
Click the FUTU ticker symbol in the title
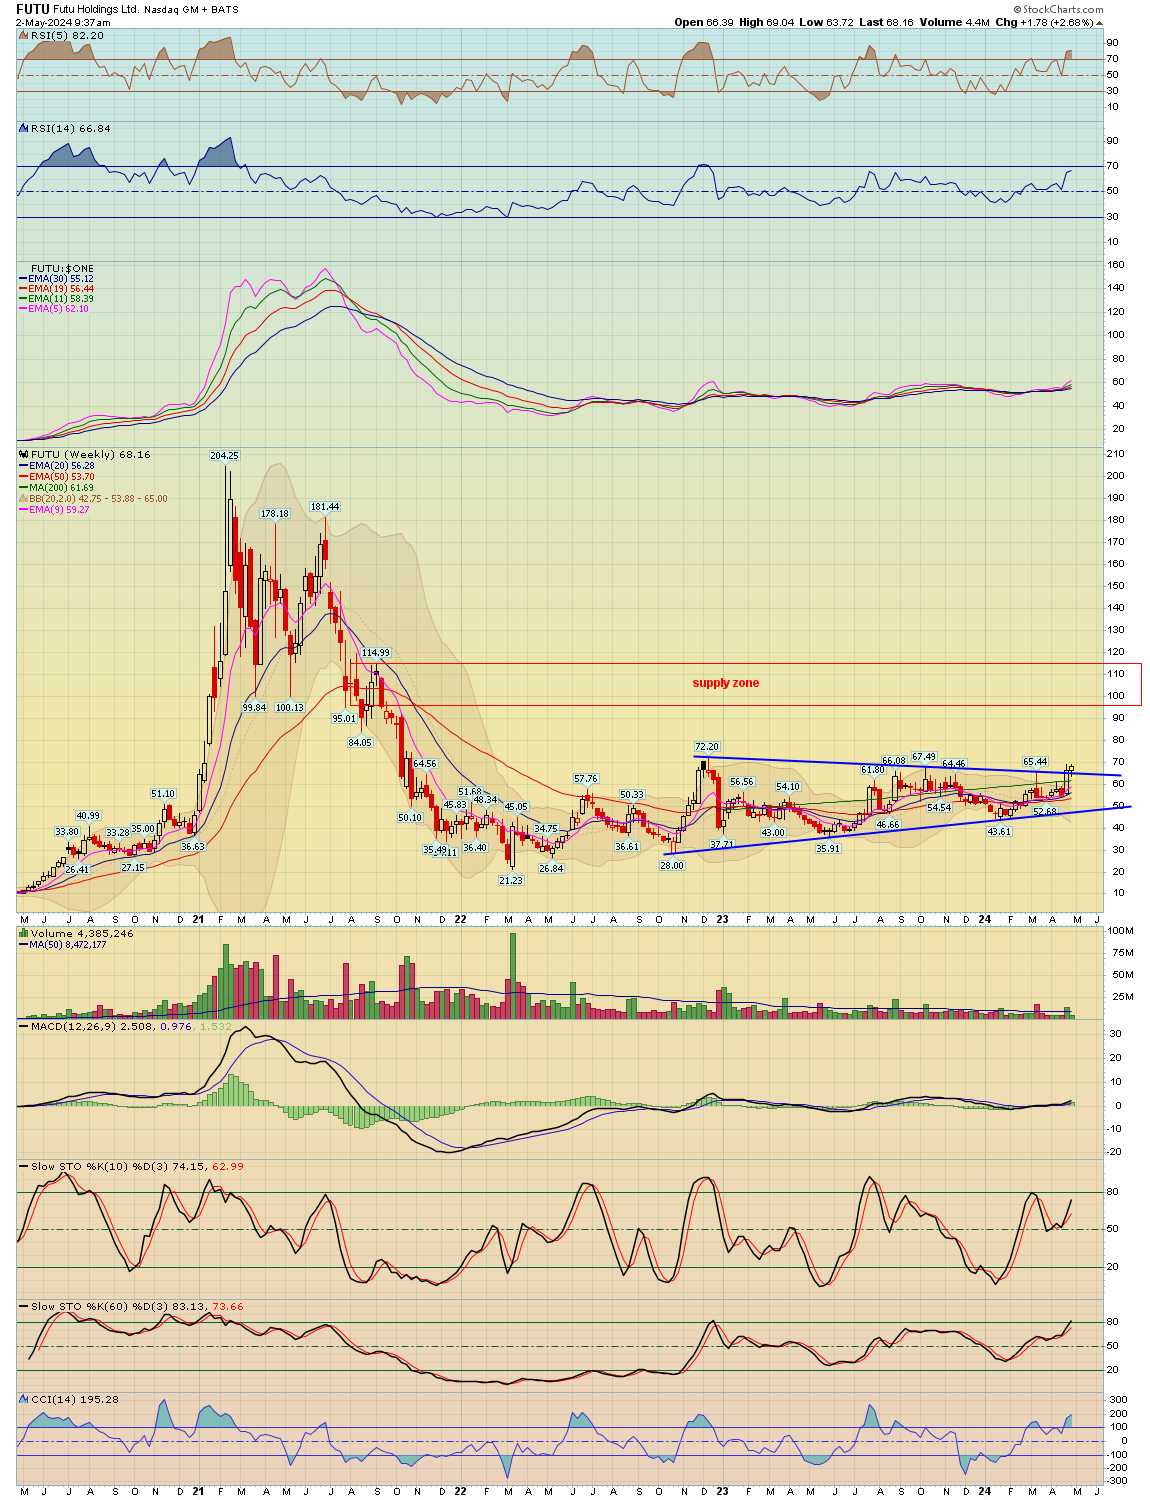coord(32,9)
